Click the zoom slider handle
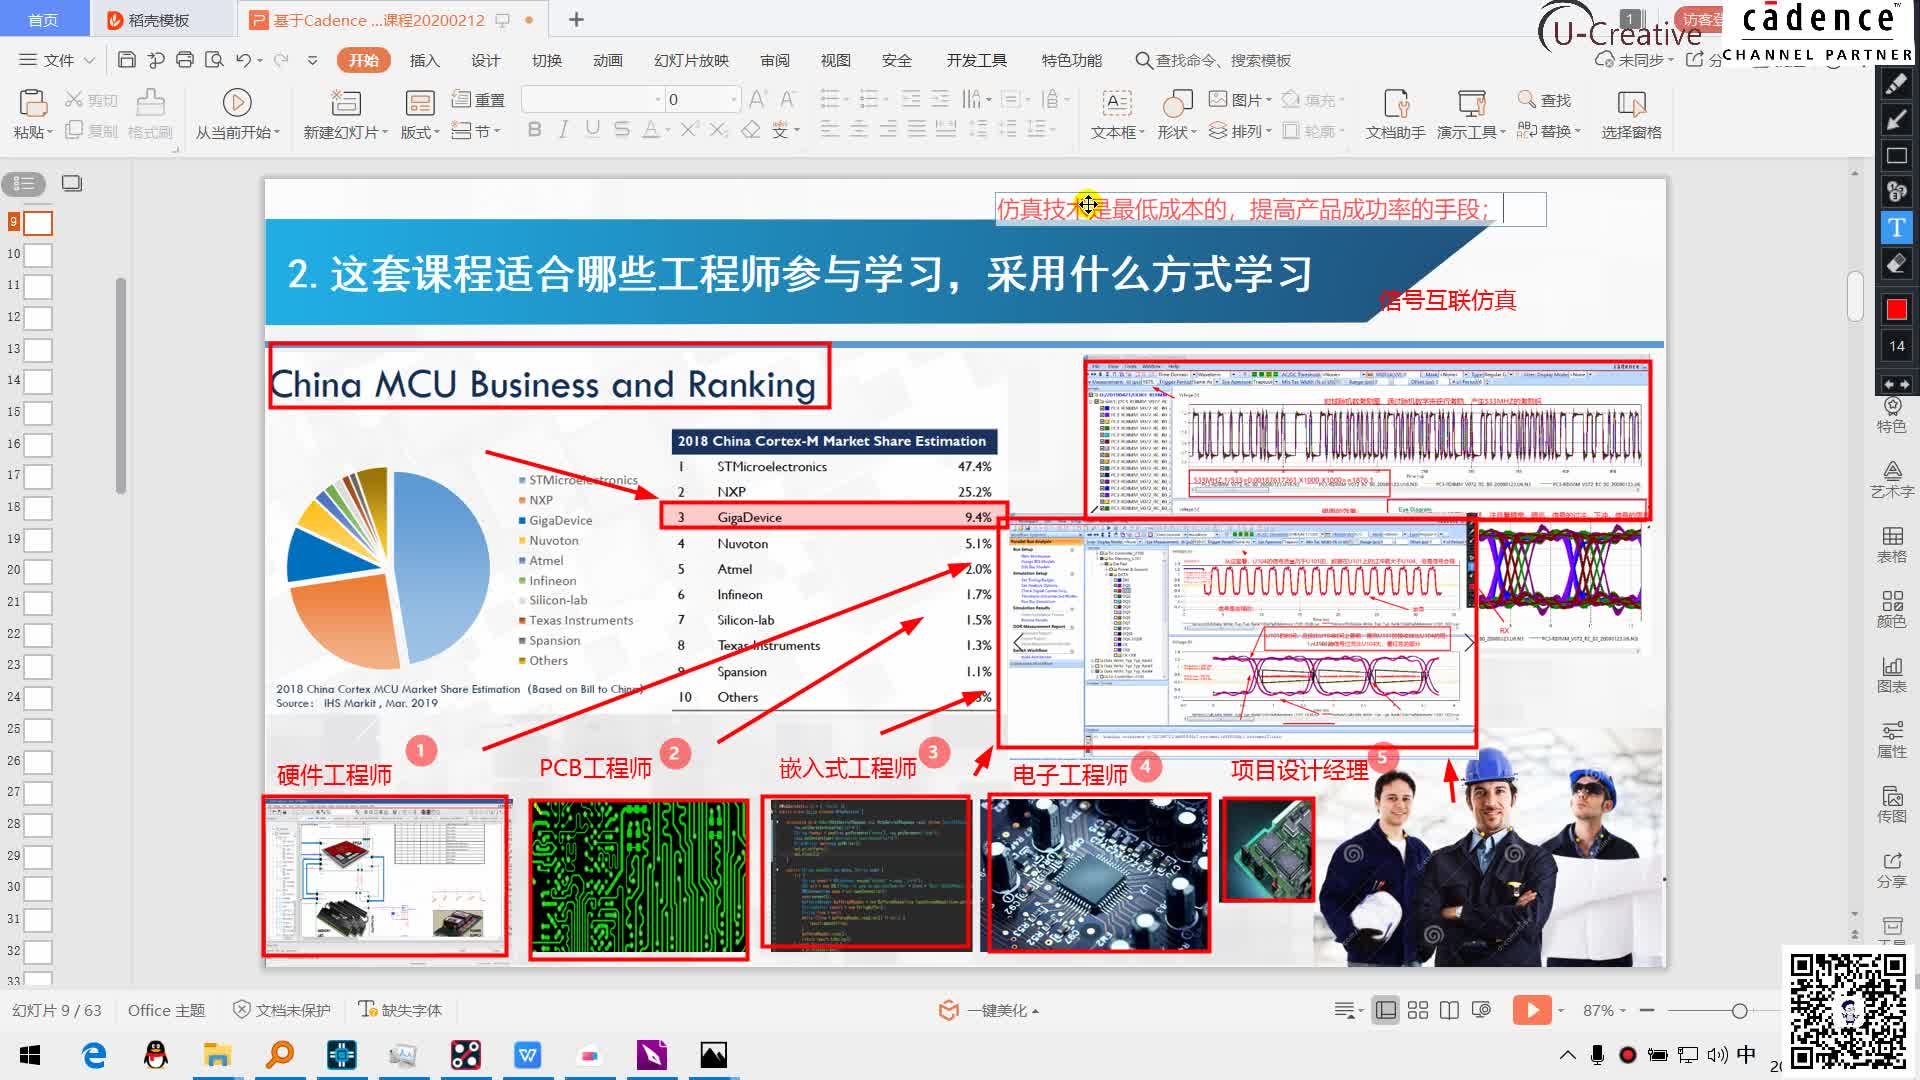 coord(1740,1011)
